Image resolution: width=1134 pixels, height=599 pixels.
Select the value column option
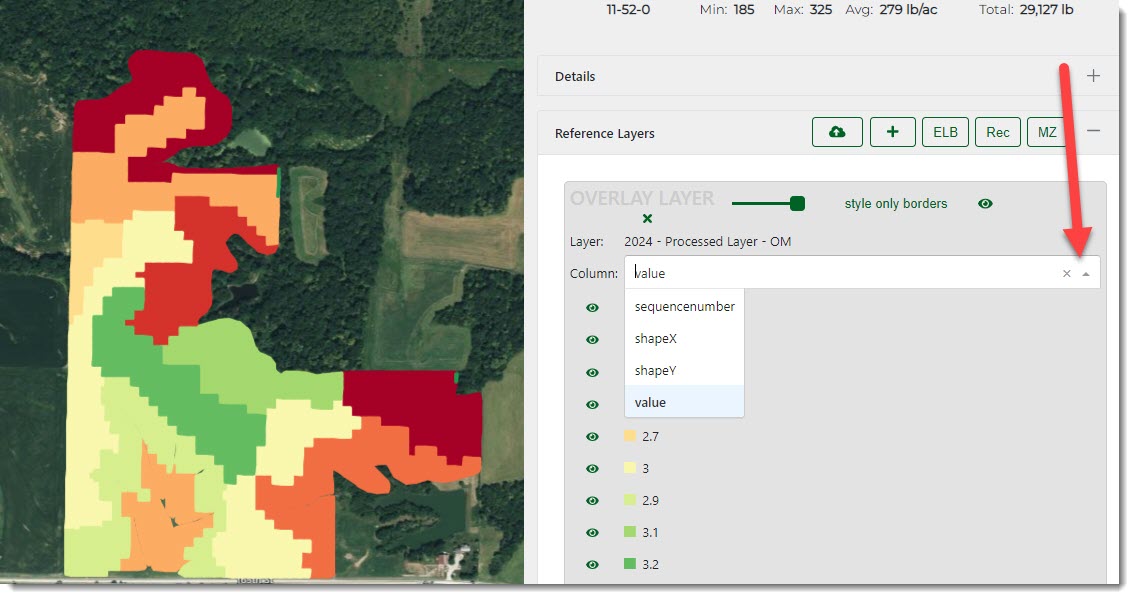650,402
